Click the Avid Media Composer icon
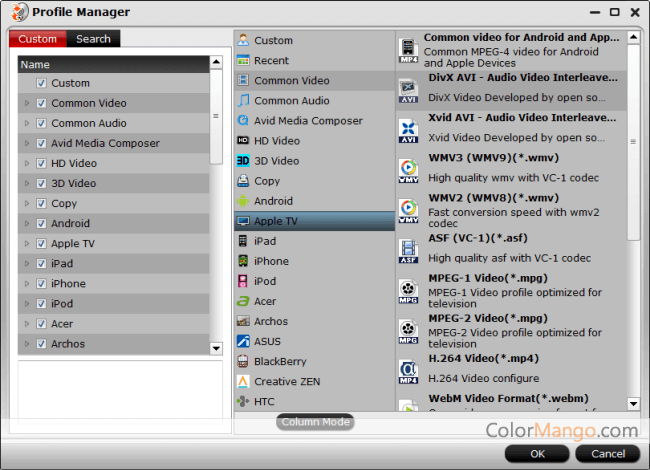 pyautogui.click(x=244, y=121)
